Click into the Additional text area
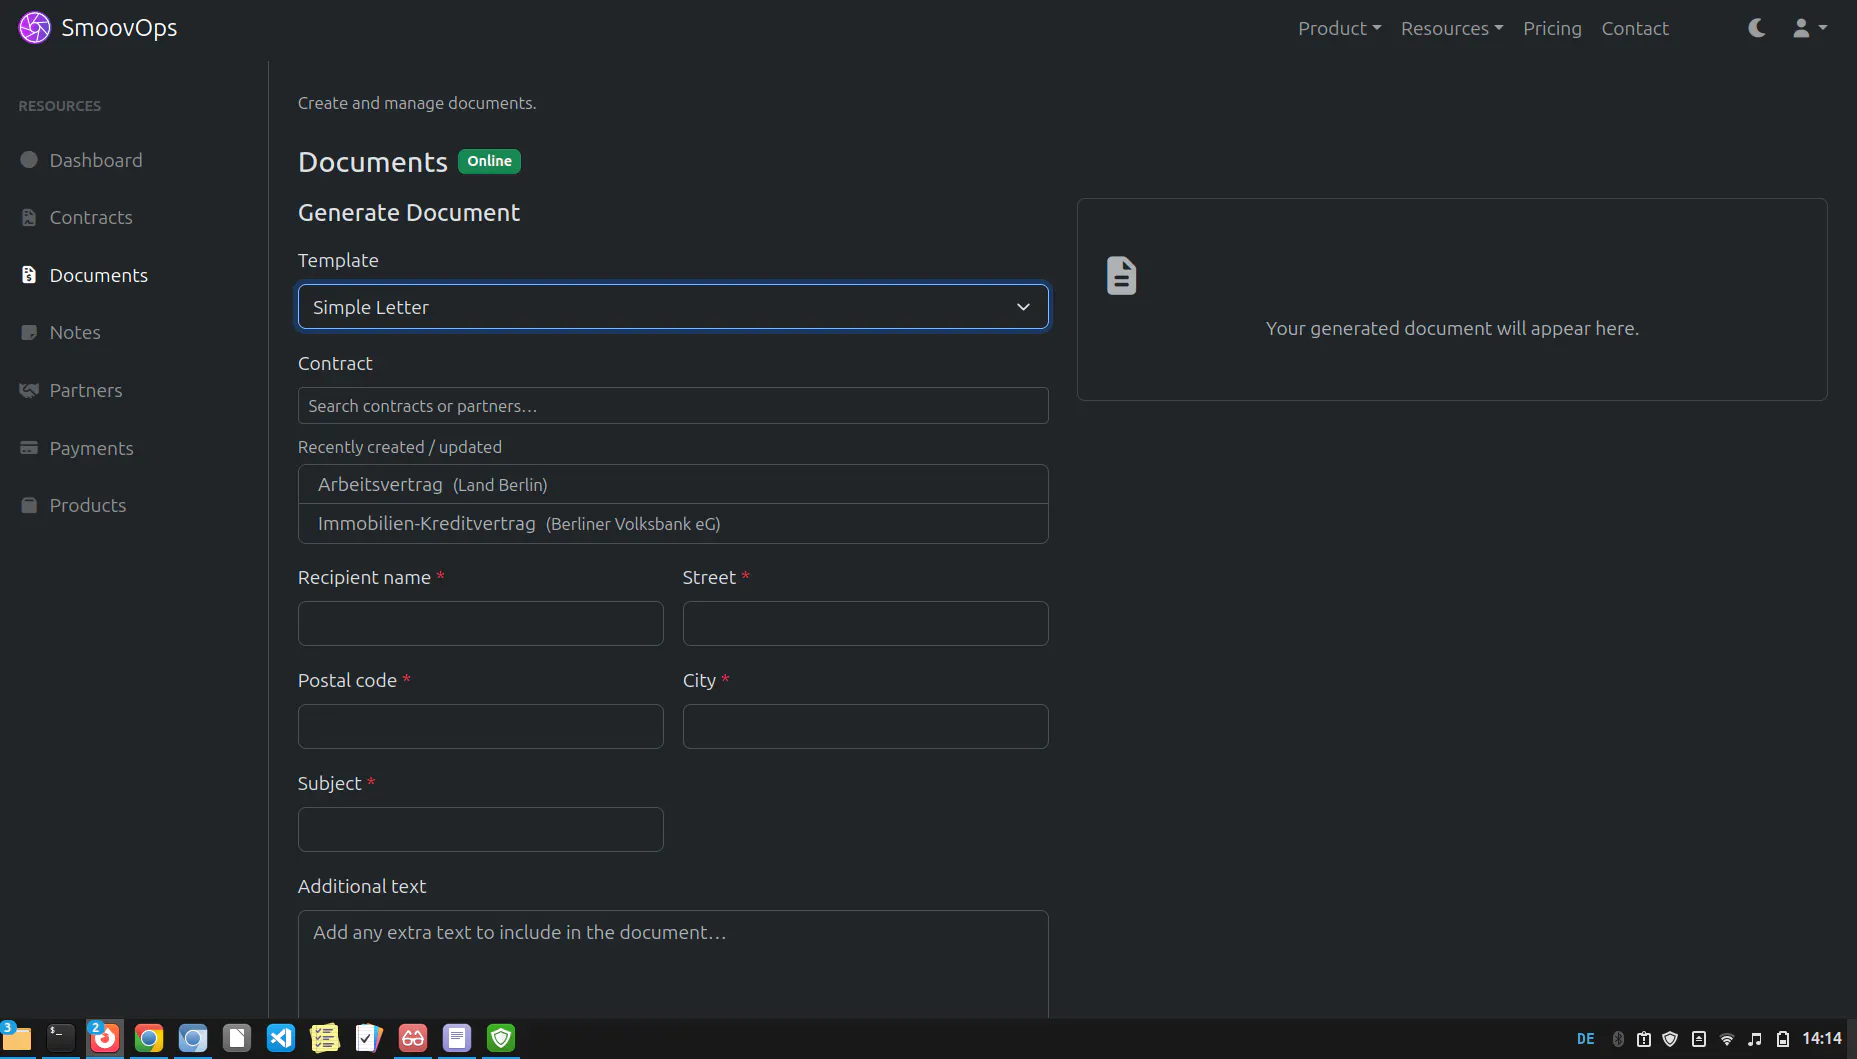Screen dimensions: 1857x1059 click(x=673, y=965)
